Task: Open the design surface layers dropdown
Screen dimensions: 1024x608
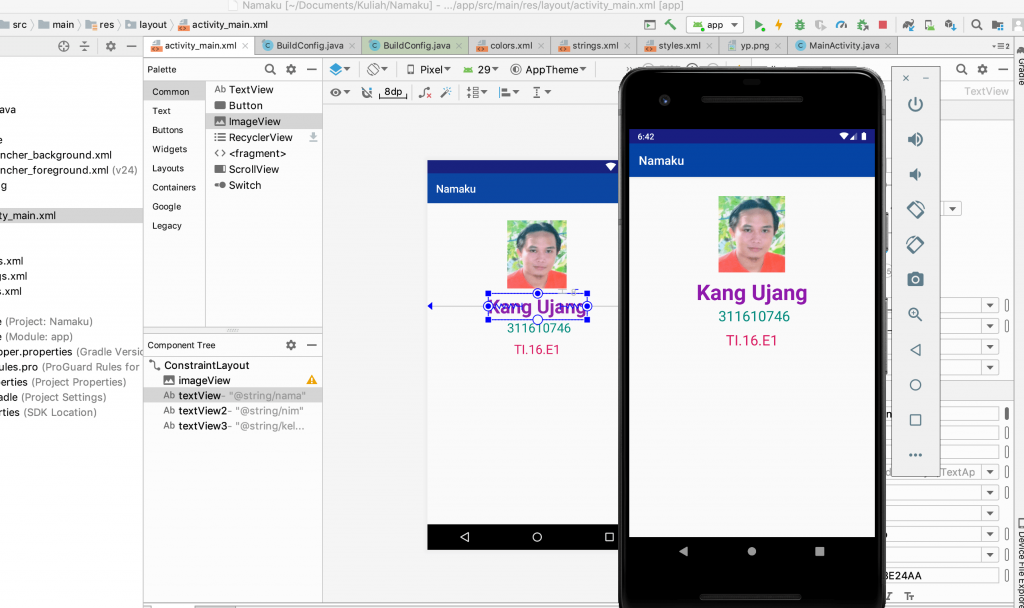Action: (x=341, y=69)
